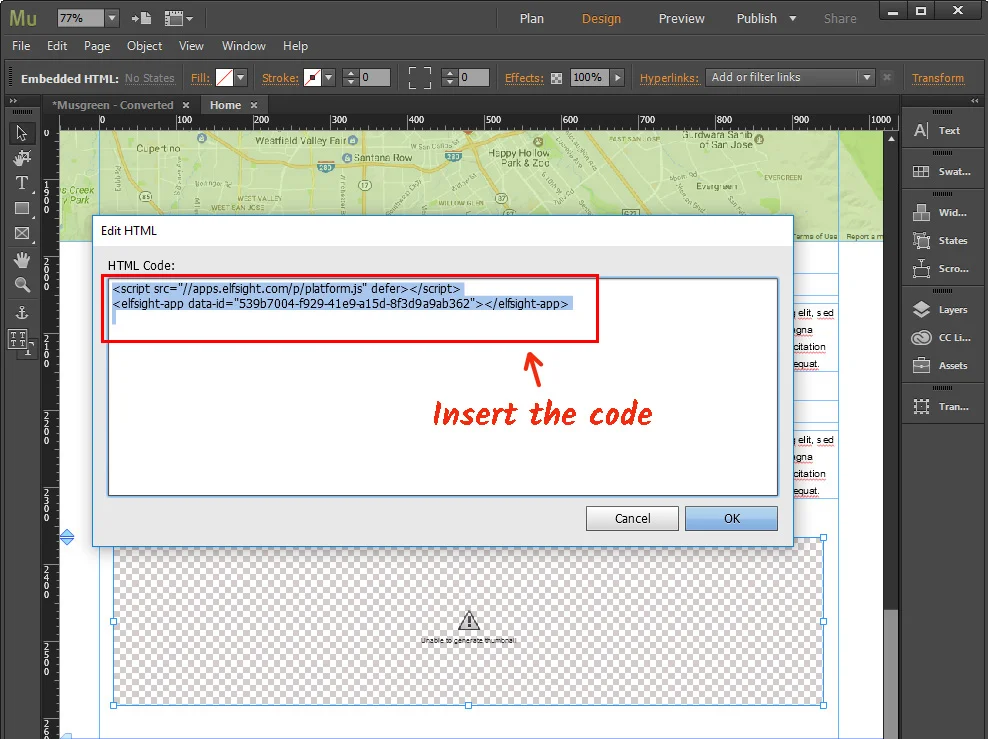Clear hyperlink with the X icon
The image size is (988, 739).
coord(887,77)
